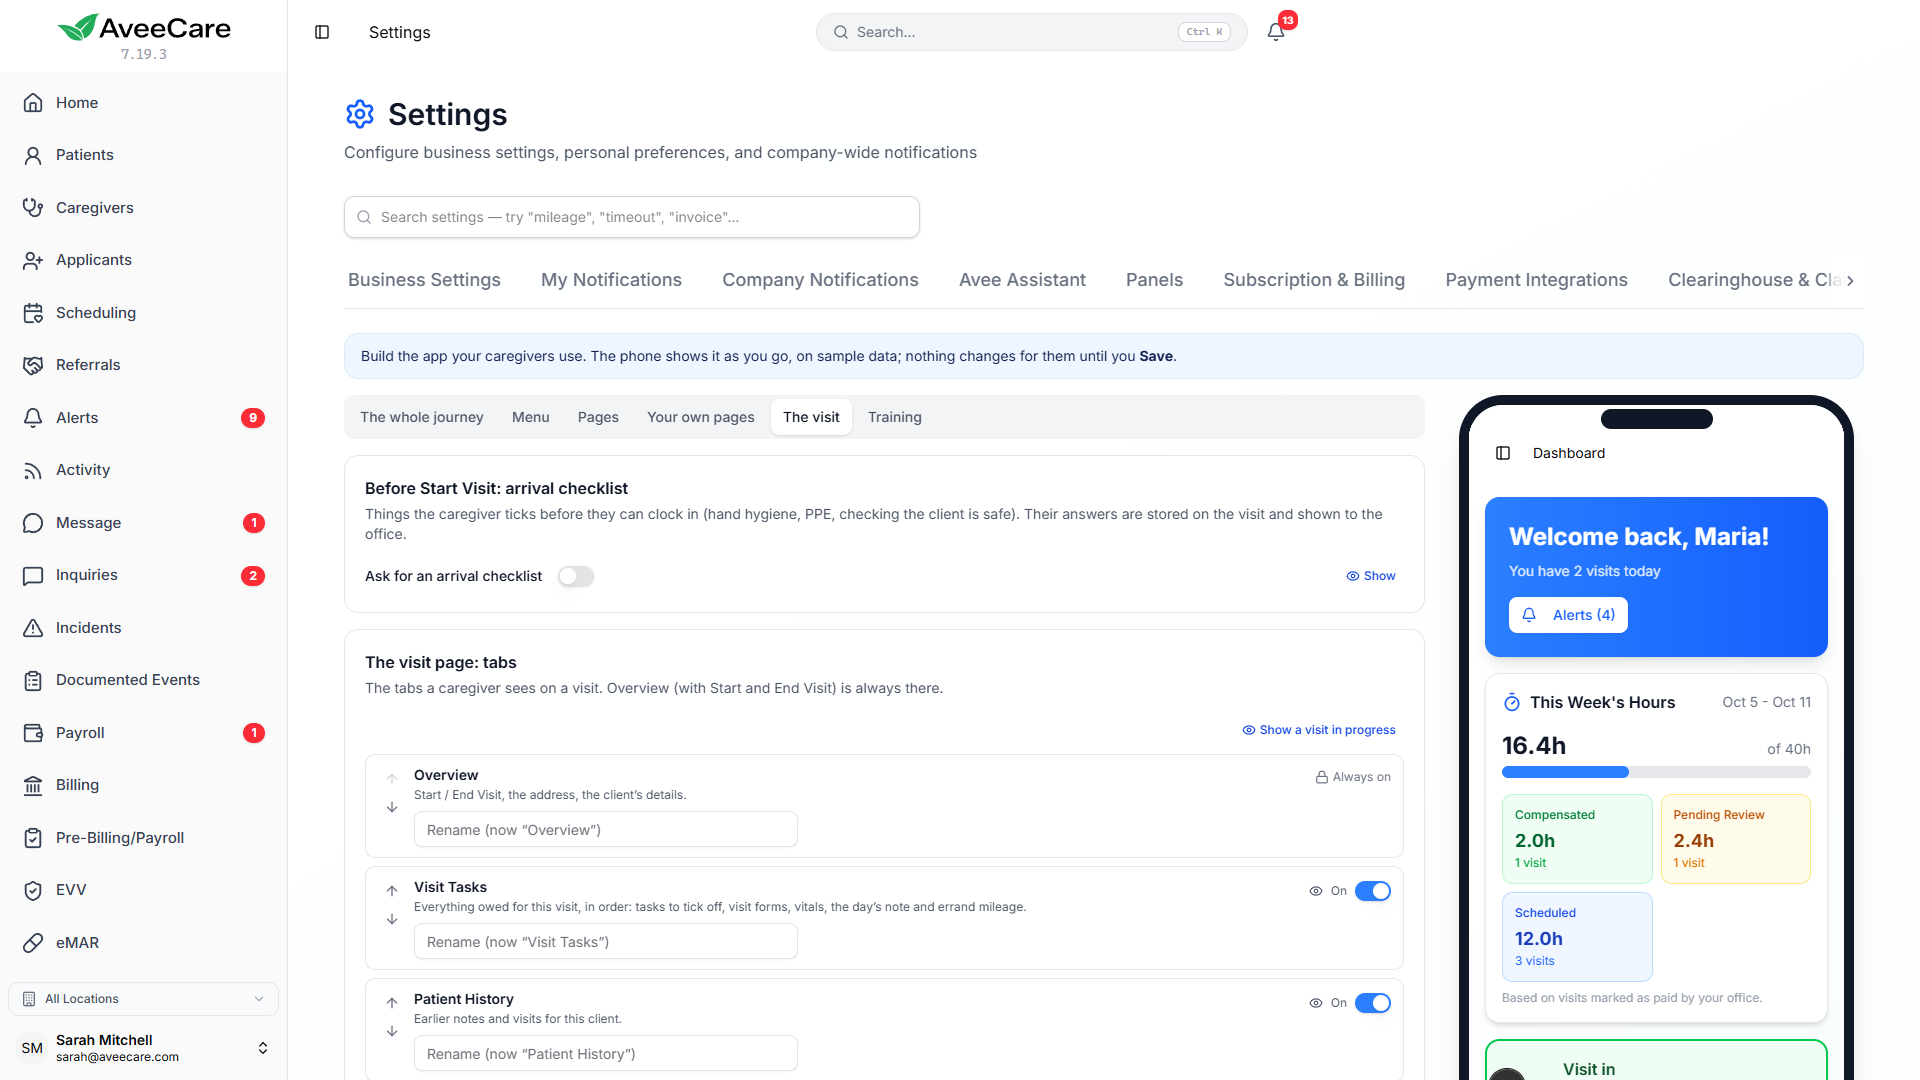Image resolution: width=1920 pixels, height=1080 pixels.
Task: Click Rename Visit Tasks input field
Action: point(606,942)
